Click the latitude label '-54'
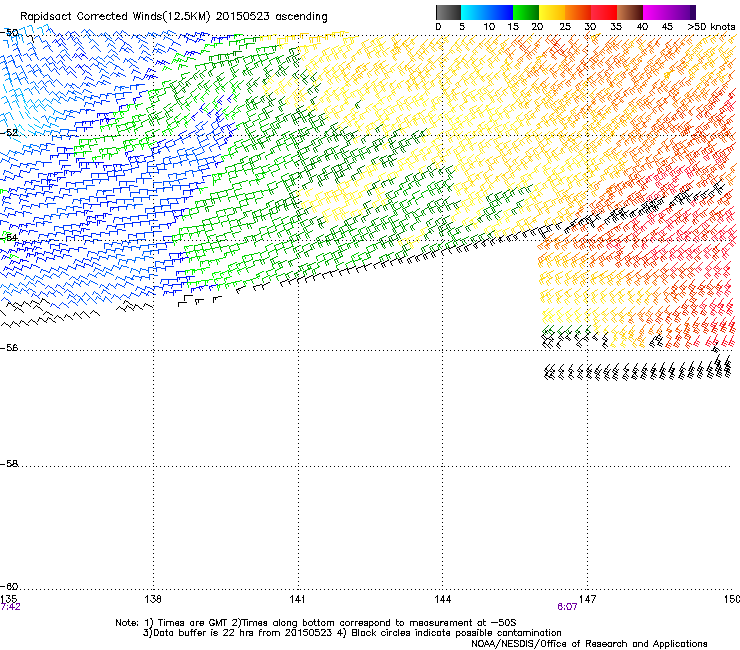Screen dimensions: 740x650 tap(9, 237)
